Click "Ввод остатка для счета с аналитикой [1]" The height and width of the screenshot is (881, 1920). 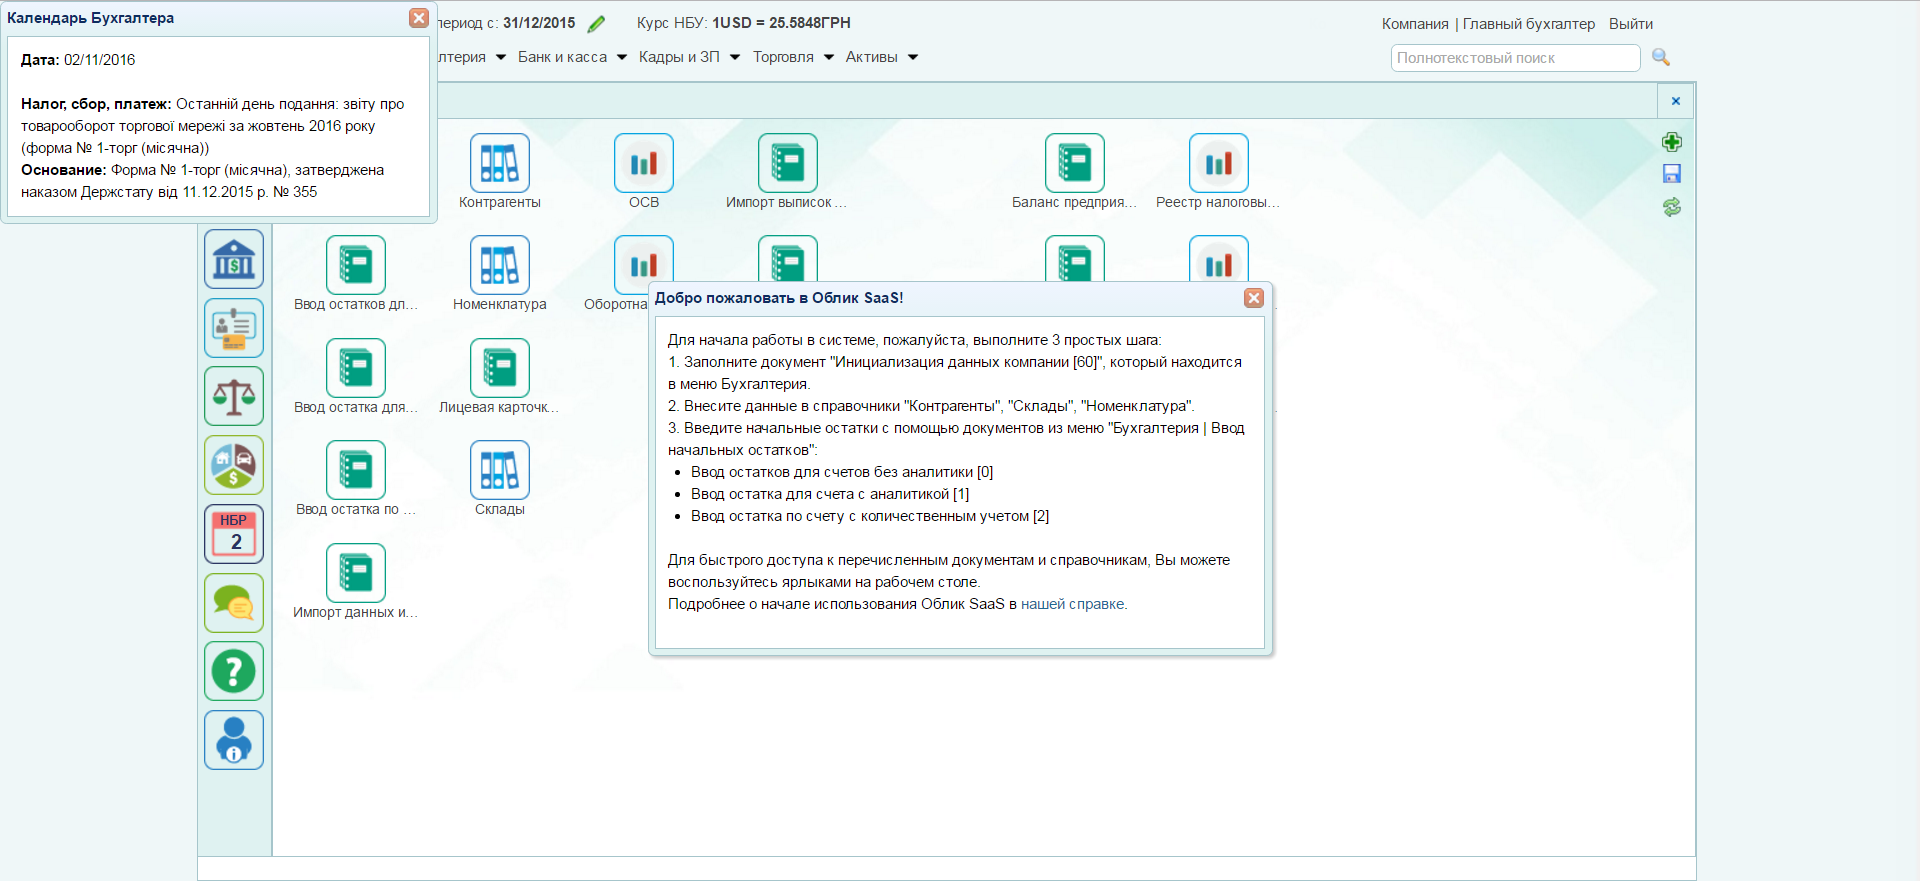pos(830,494)
